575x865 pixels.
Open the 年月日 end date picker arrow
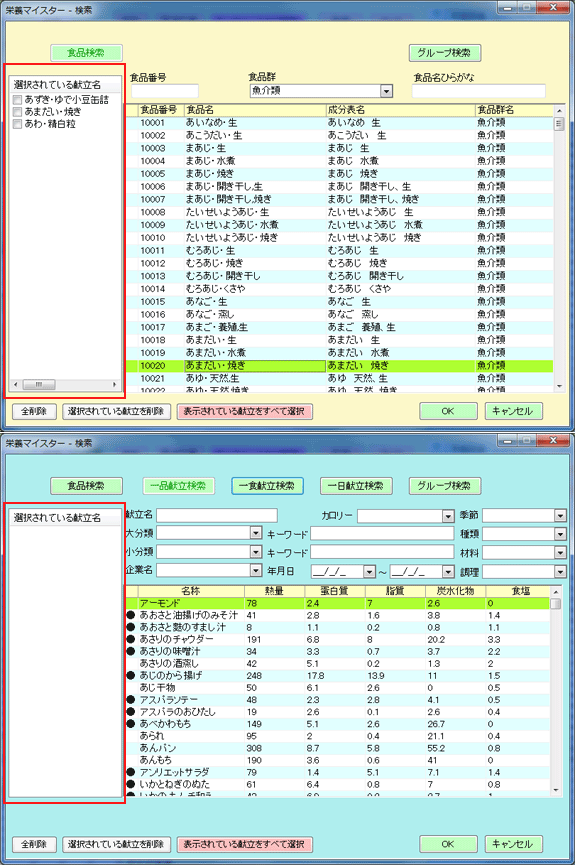click(448, 572)
